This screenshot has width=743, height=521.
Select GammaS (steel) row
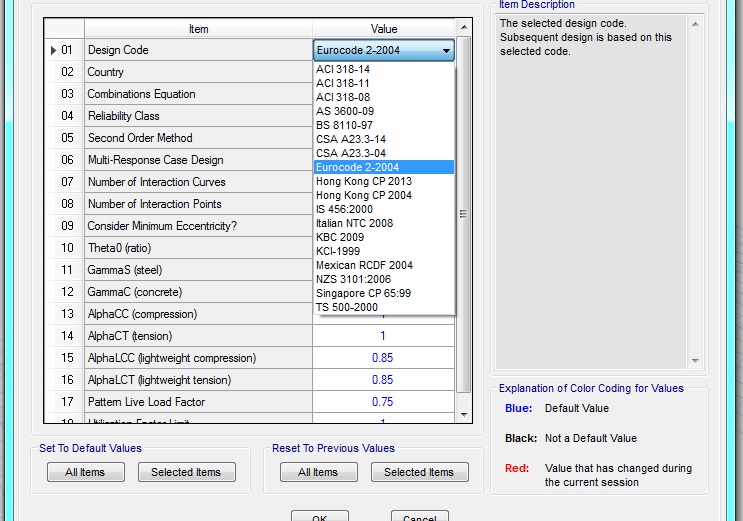(199, 270)
